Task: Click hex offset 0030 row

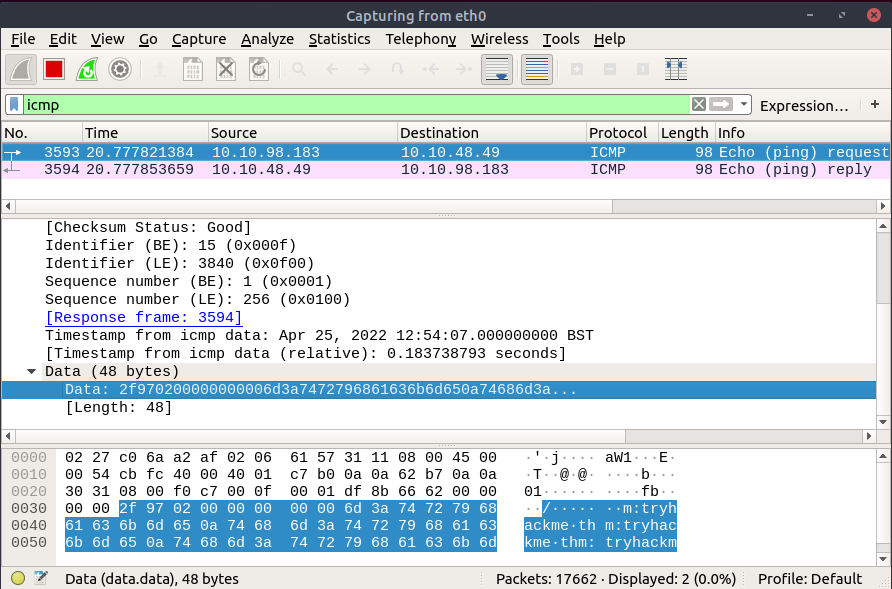Action: (29, 508)
